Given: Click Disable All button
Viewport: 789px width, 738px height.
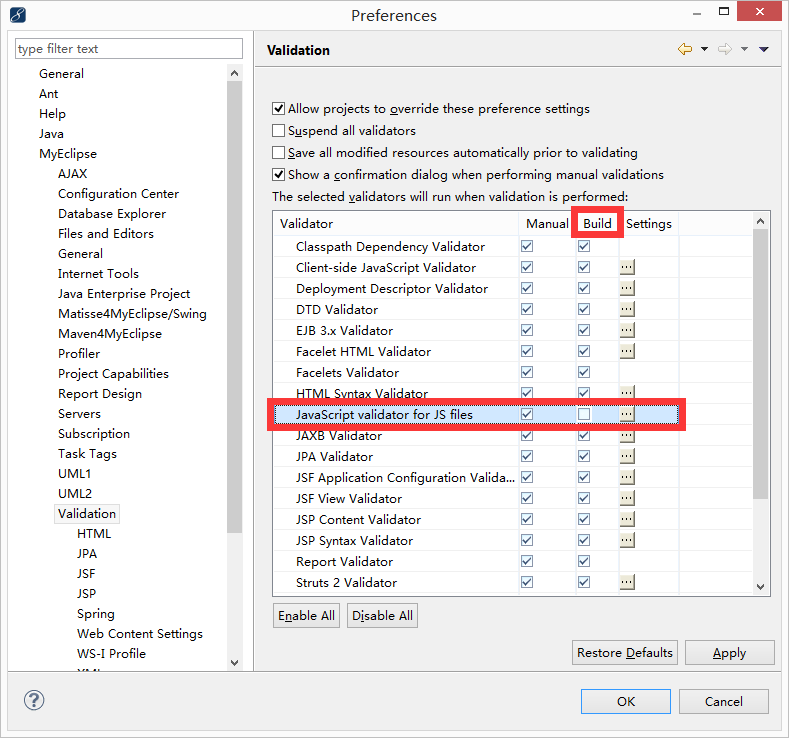Looking at the screenshot, I should (x=382, y=616).
